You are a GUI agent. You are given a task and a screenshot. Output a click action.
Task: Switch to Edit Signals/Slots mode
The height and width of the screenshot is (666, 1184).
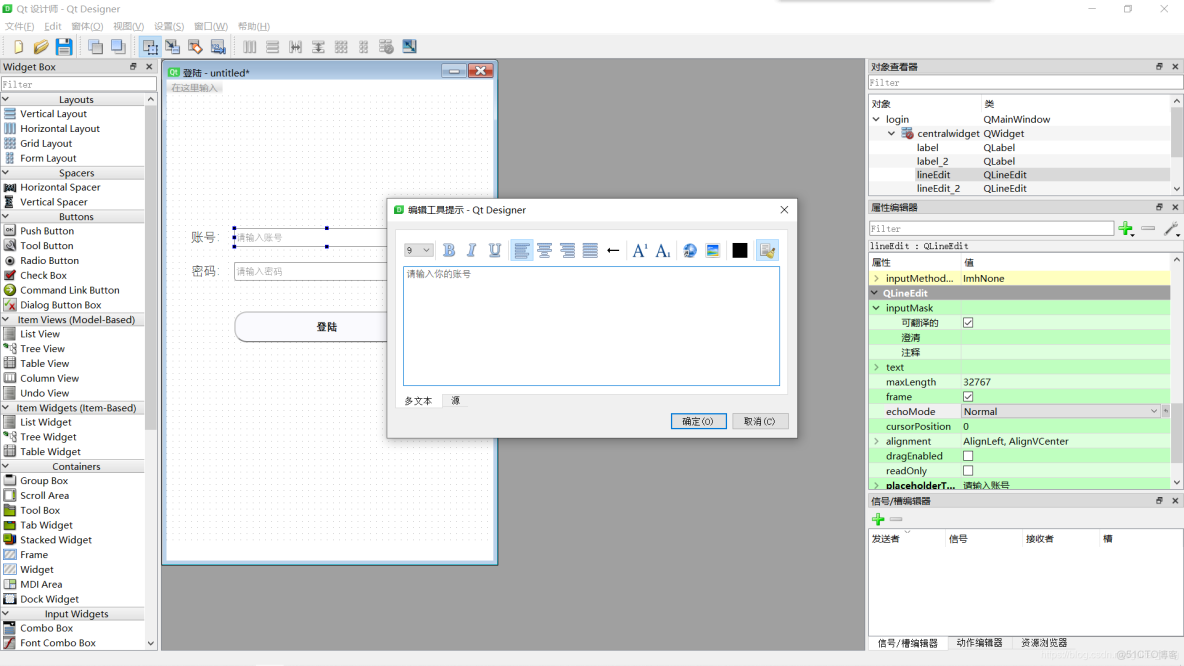click(172, 45)
